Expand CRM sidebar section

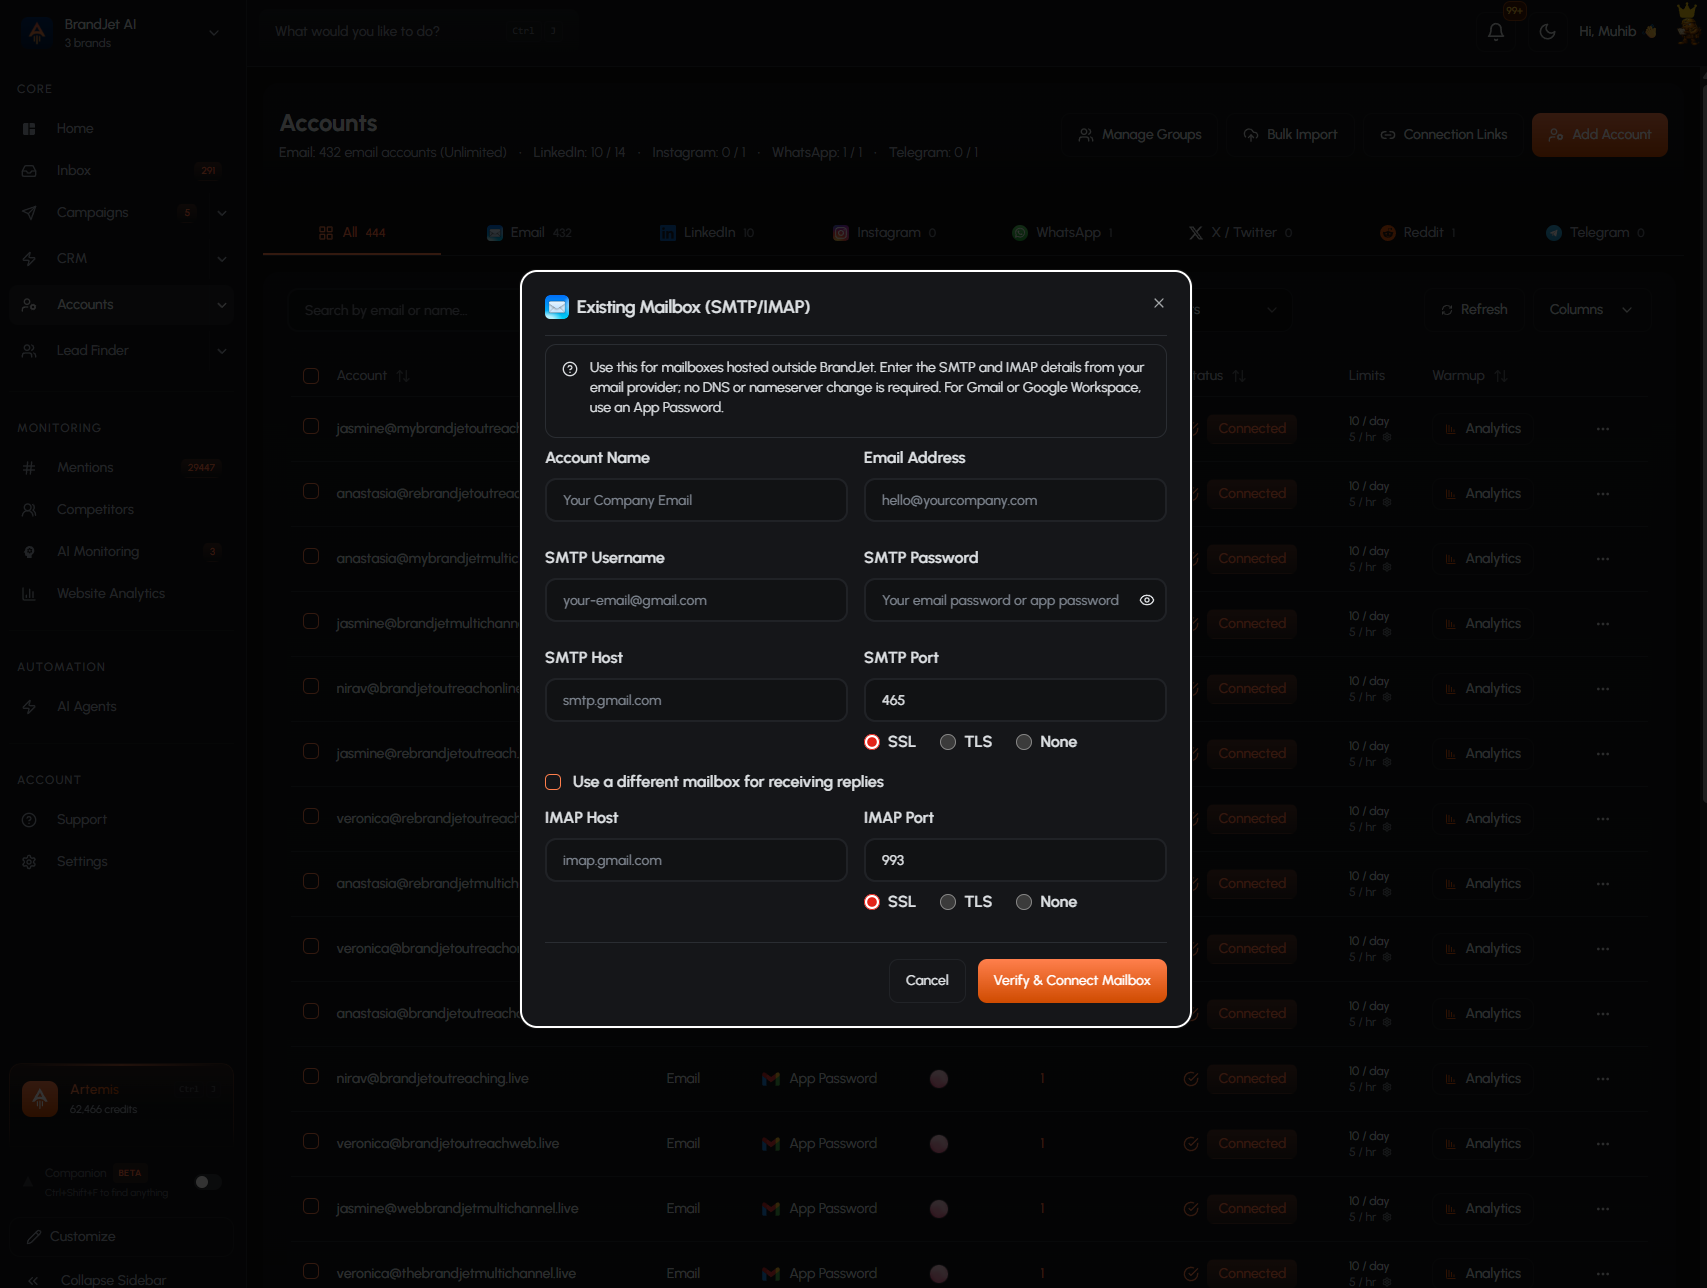(221, 259)
